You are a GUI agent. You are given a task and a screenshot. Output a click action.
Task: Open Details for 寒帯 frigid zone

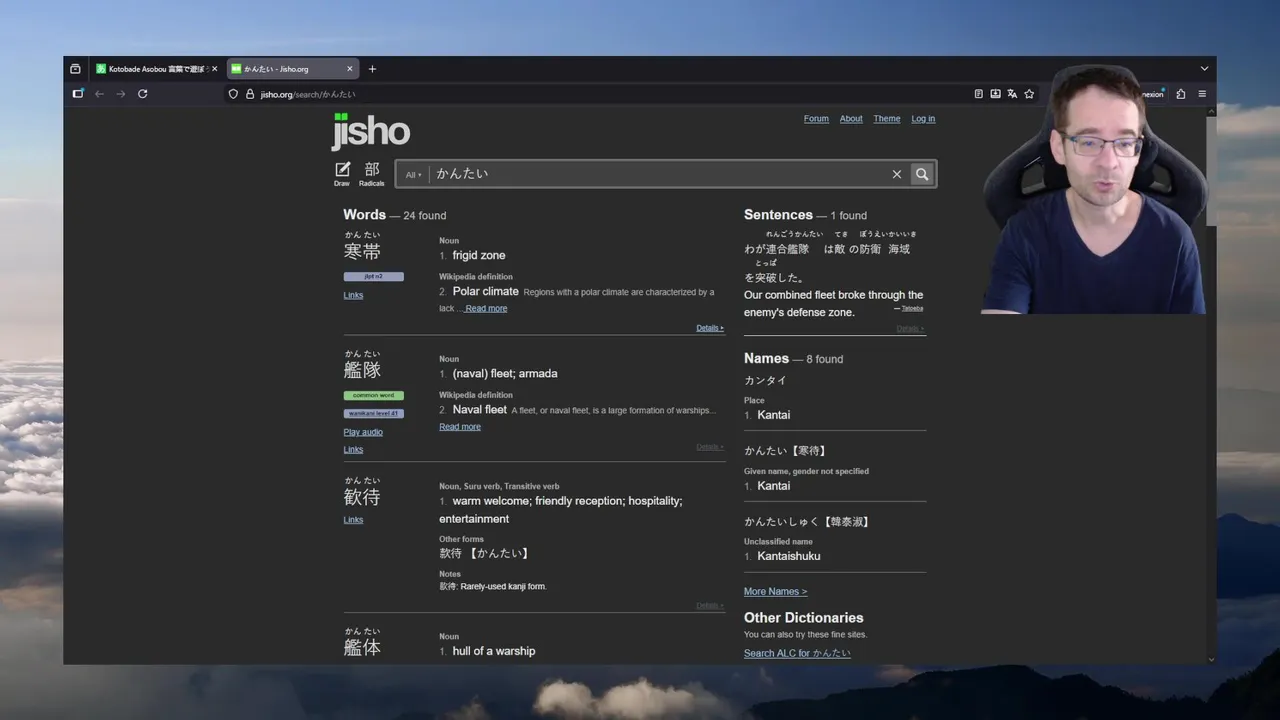(710, 328)
